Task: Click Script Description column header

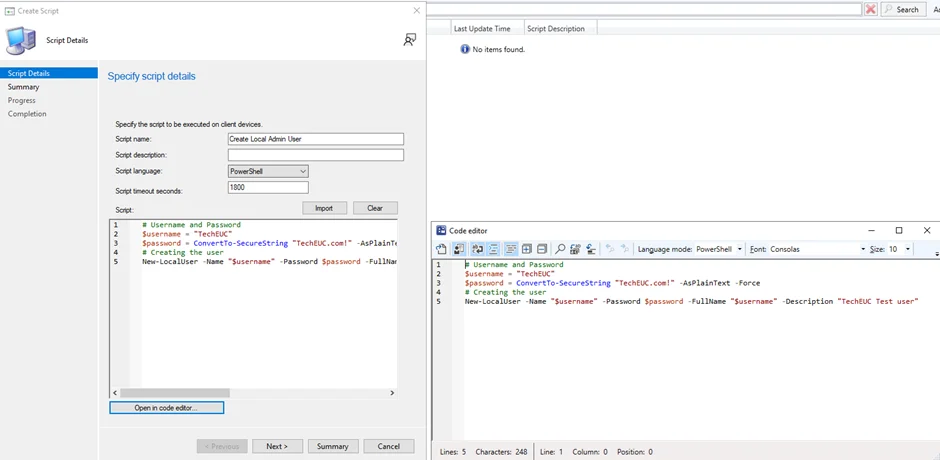Action: pyautogui.click(x=561, y=28)
